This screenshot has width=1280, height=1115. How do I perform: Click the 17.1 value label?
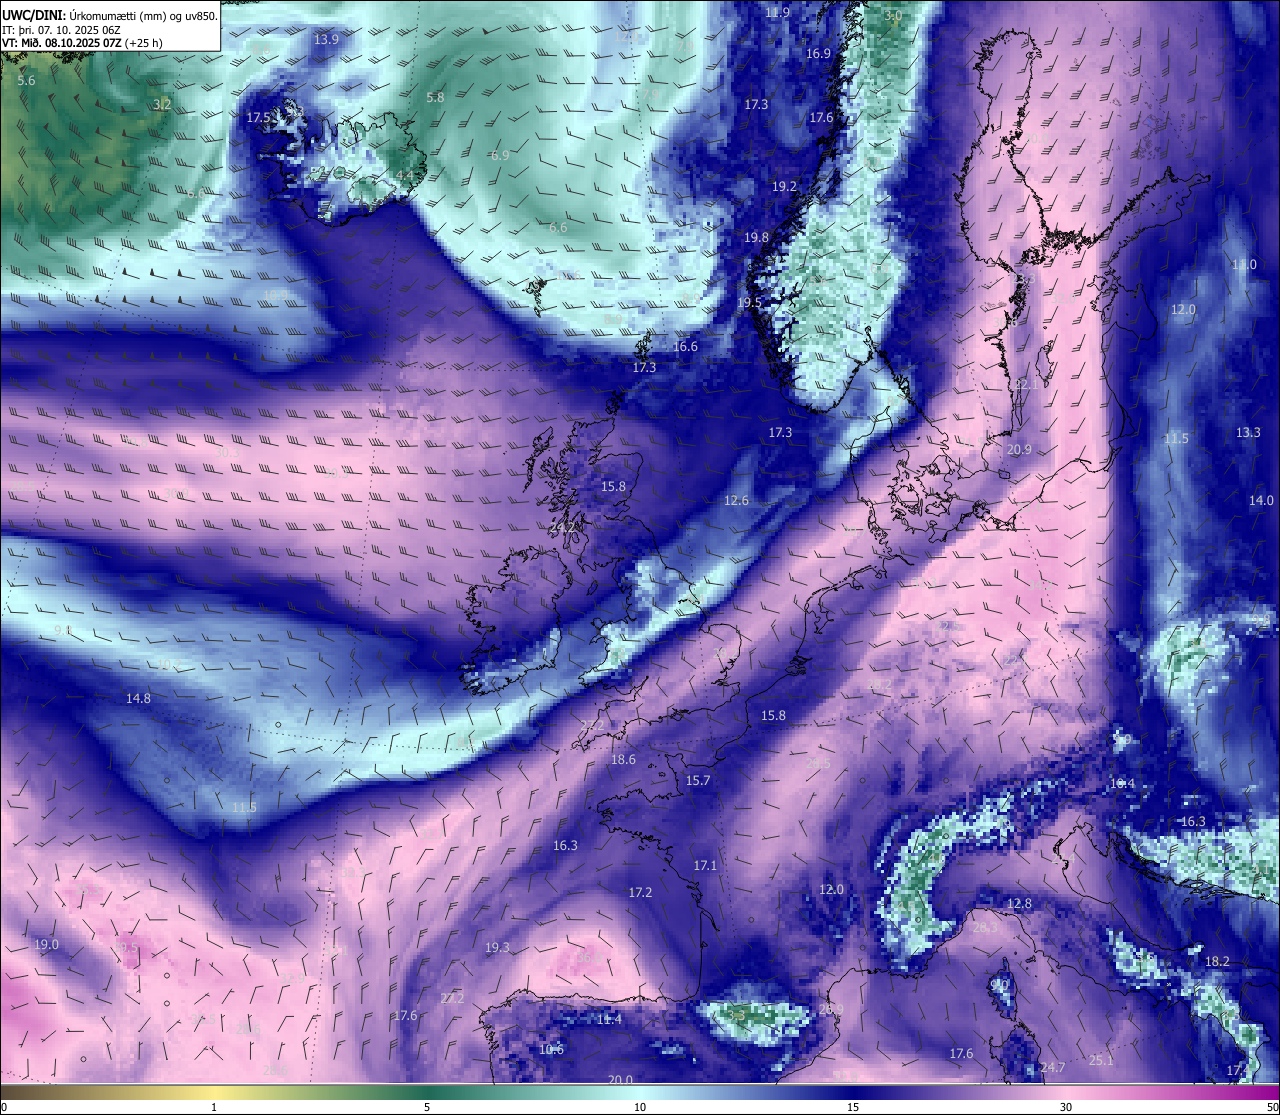click(706, 866)
